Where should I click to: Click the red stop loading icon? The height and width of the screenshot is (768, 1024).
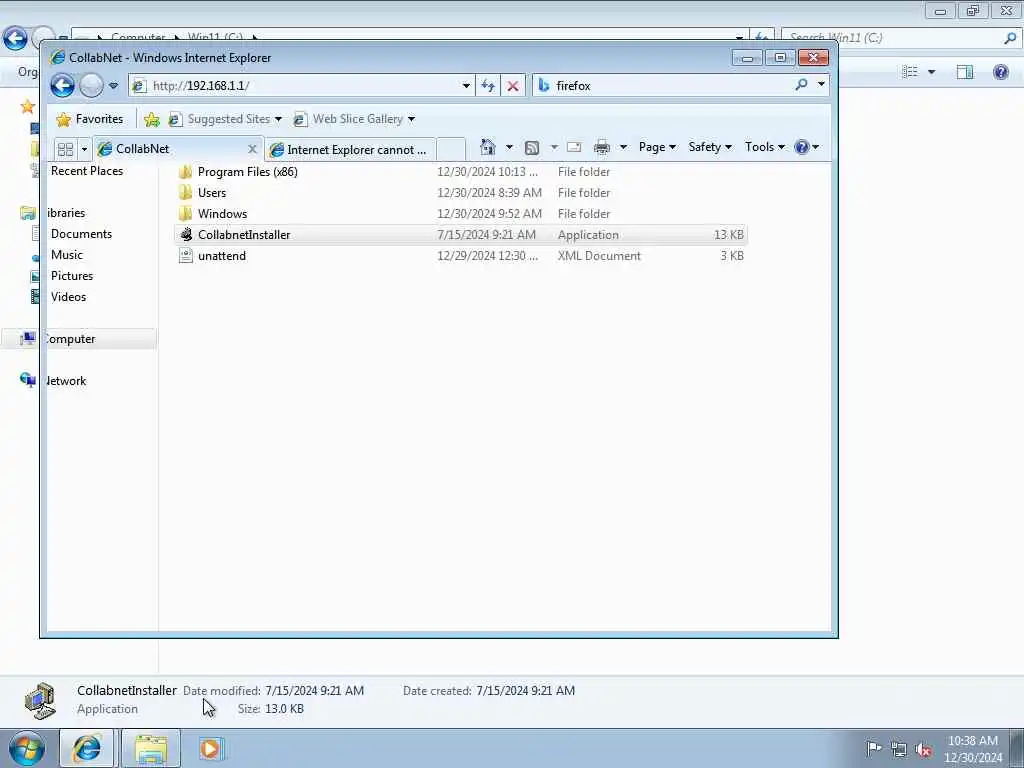tap(513, 86)
